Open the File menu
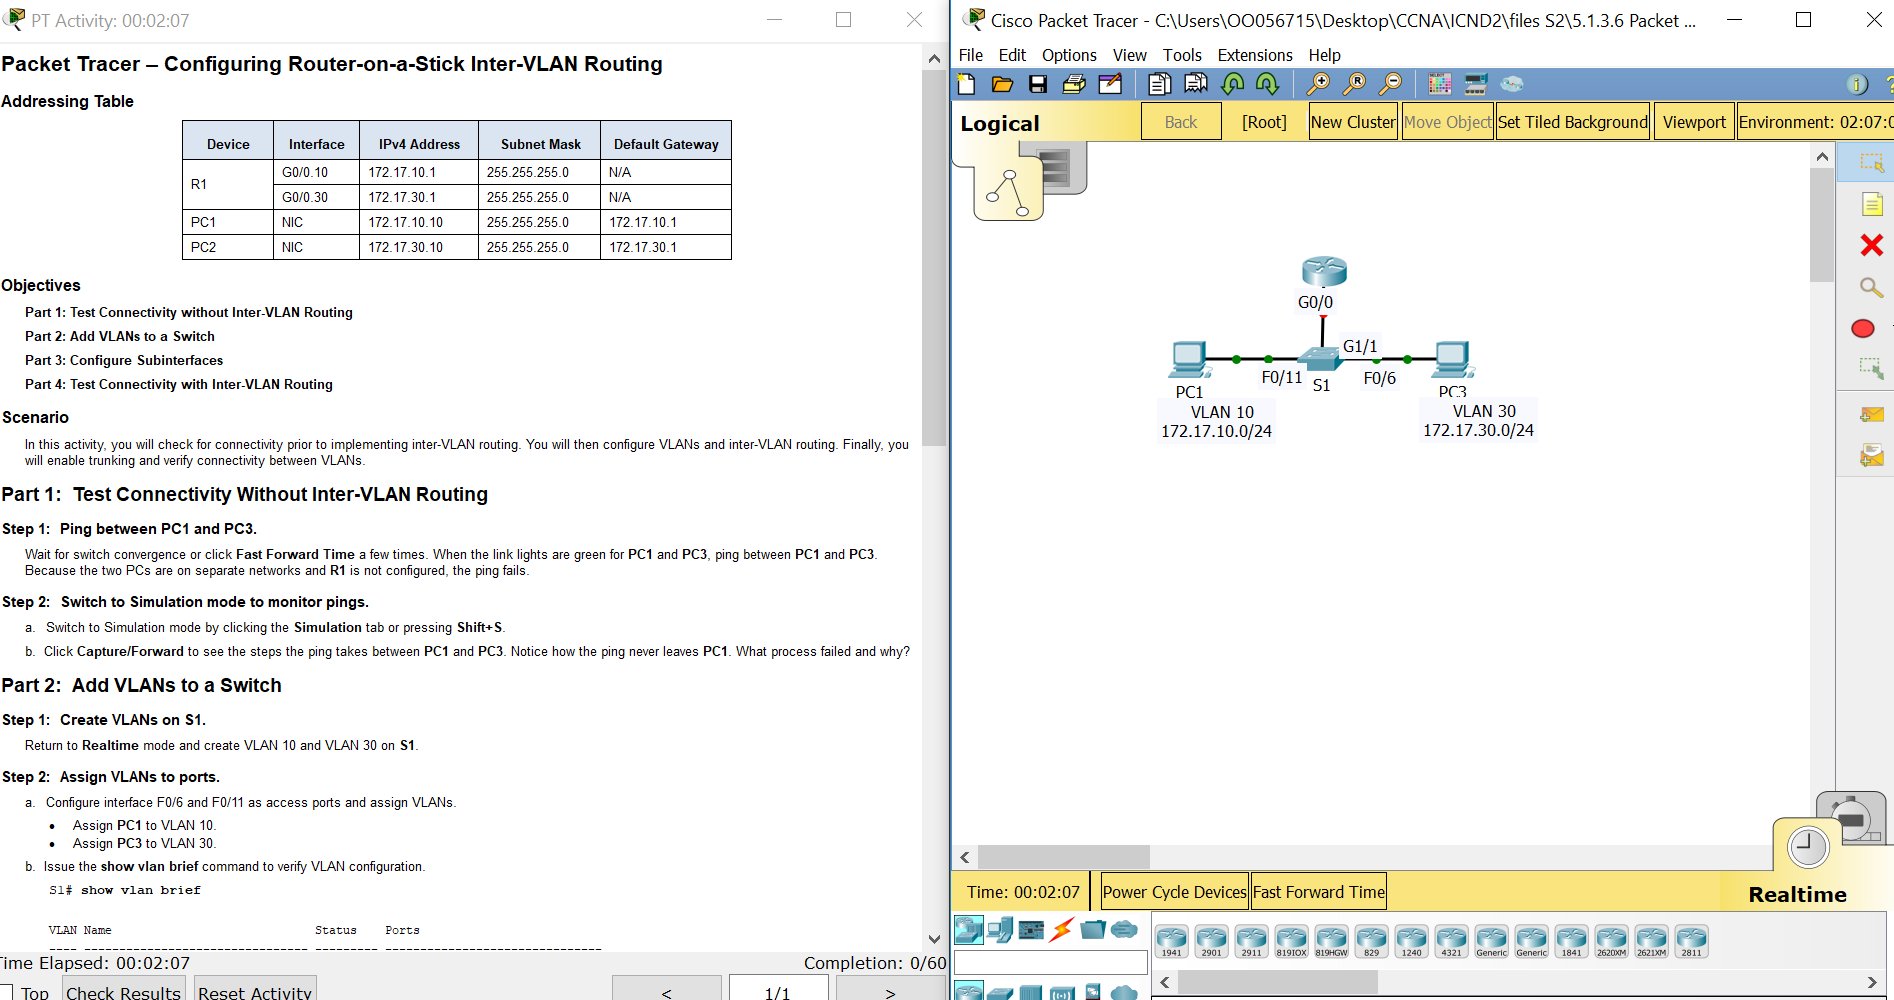 click(970, 55)
